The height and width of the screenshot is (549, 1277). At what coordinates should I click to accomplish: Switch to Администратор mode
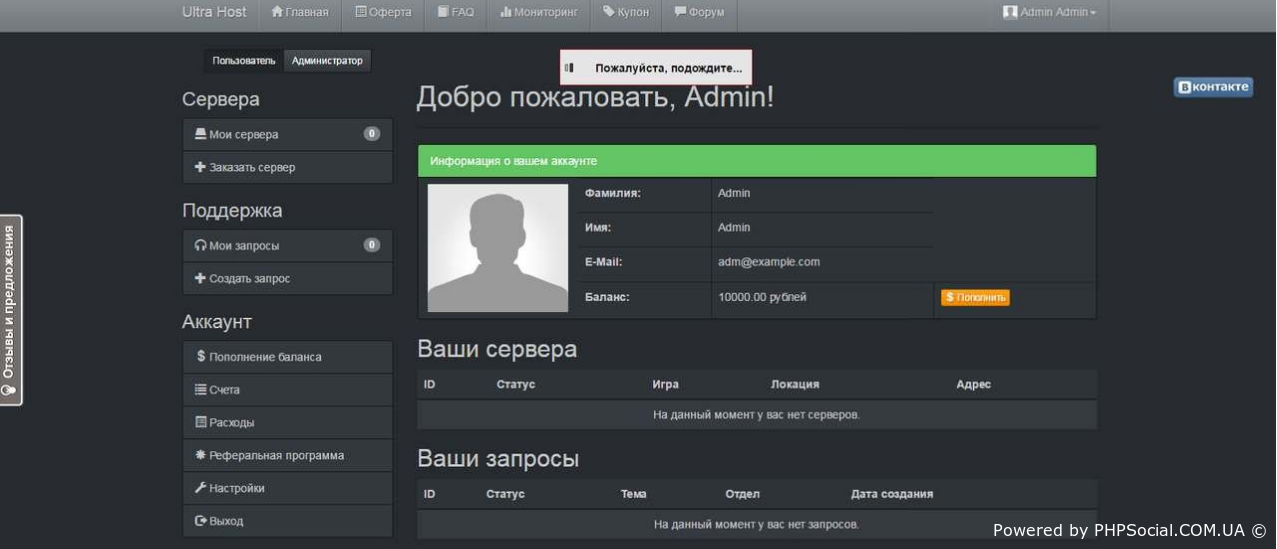pyautogui.click(x=327, y=61)
